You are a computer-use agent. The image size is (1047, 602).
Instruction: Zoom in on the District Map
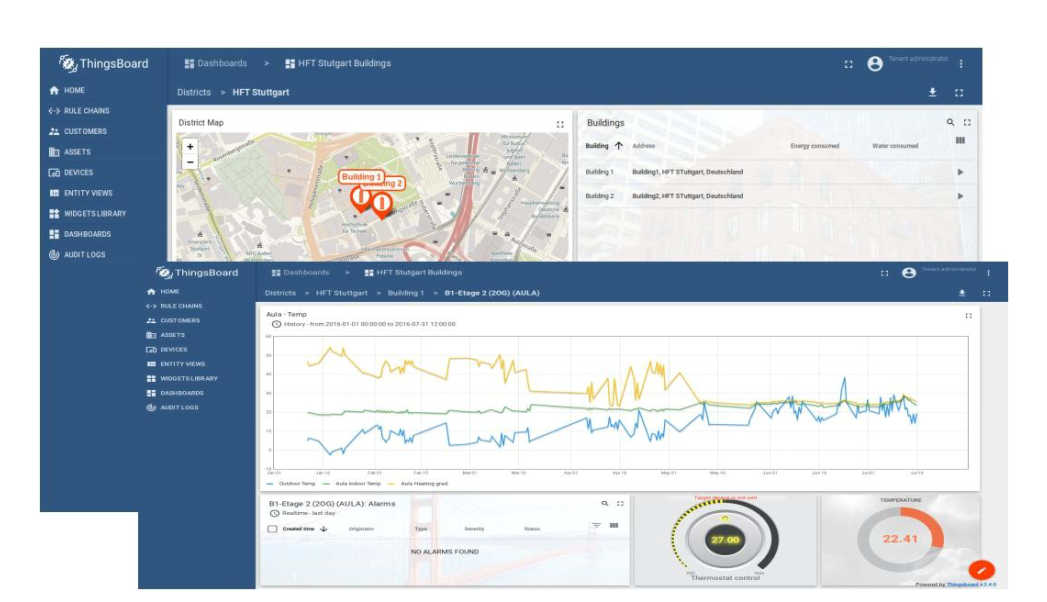tap(190, 147)
